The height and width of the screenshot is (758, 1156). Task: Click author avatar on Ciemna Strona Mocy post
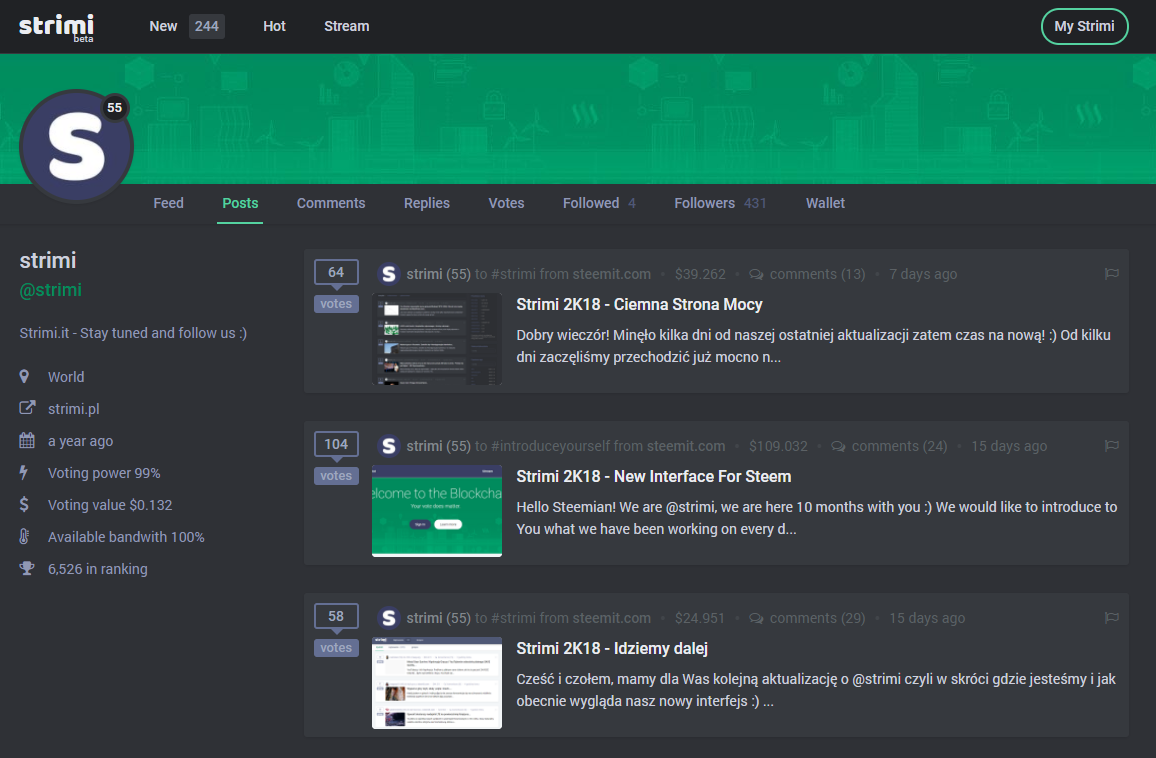(x=389, y=274)
